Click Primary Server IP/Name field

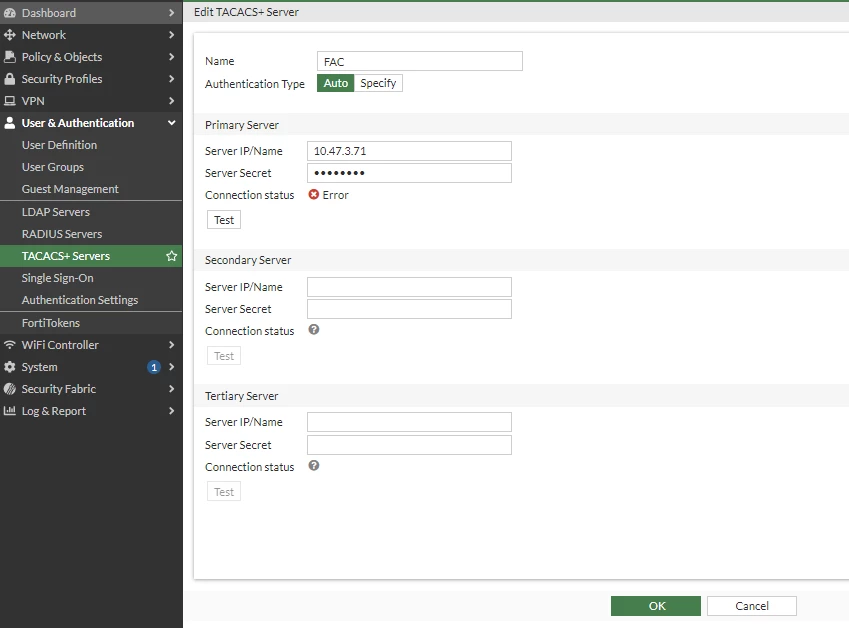pyautogui.click(x=409, y=151)
